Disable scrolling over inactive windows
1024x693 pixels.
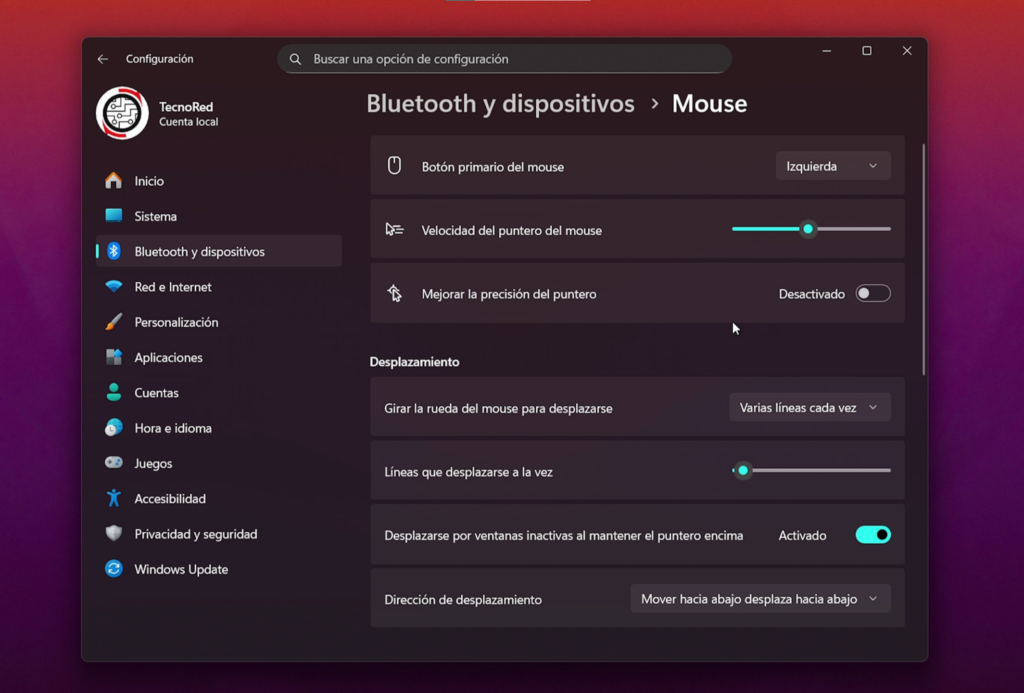tap(871, 534)
